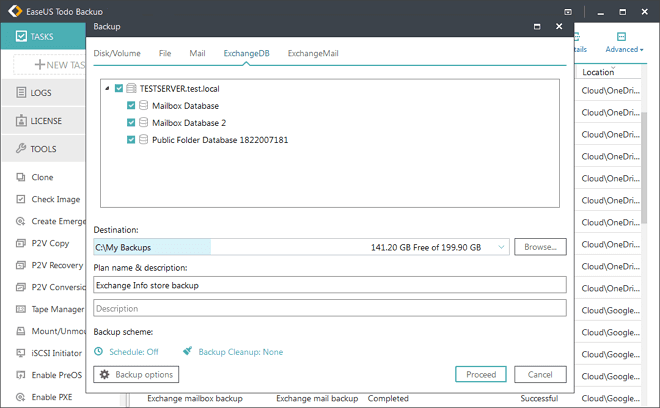Click the Mount/Unmount icon
Image resolution: width=660 pixels, height=408 pixels.
point(21,331)
